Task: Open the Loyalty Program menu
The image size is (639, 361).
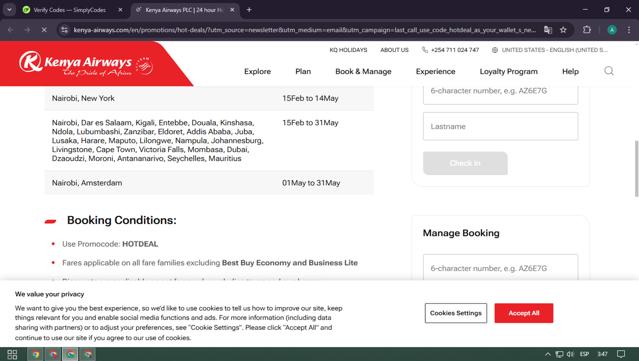Action: [509, 71]
